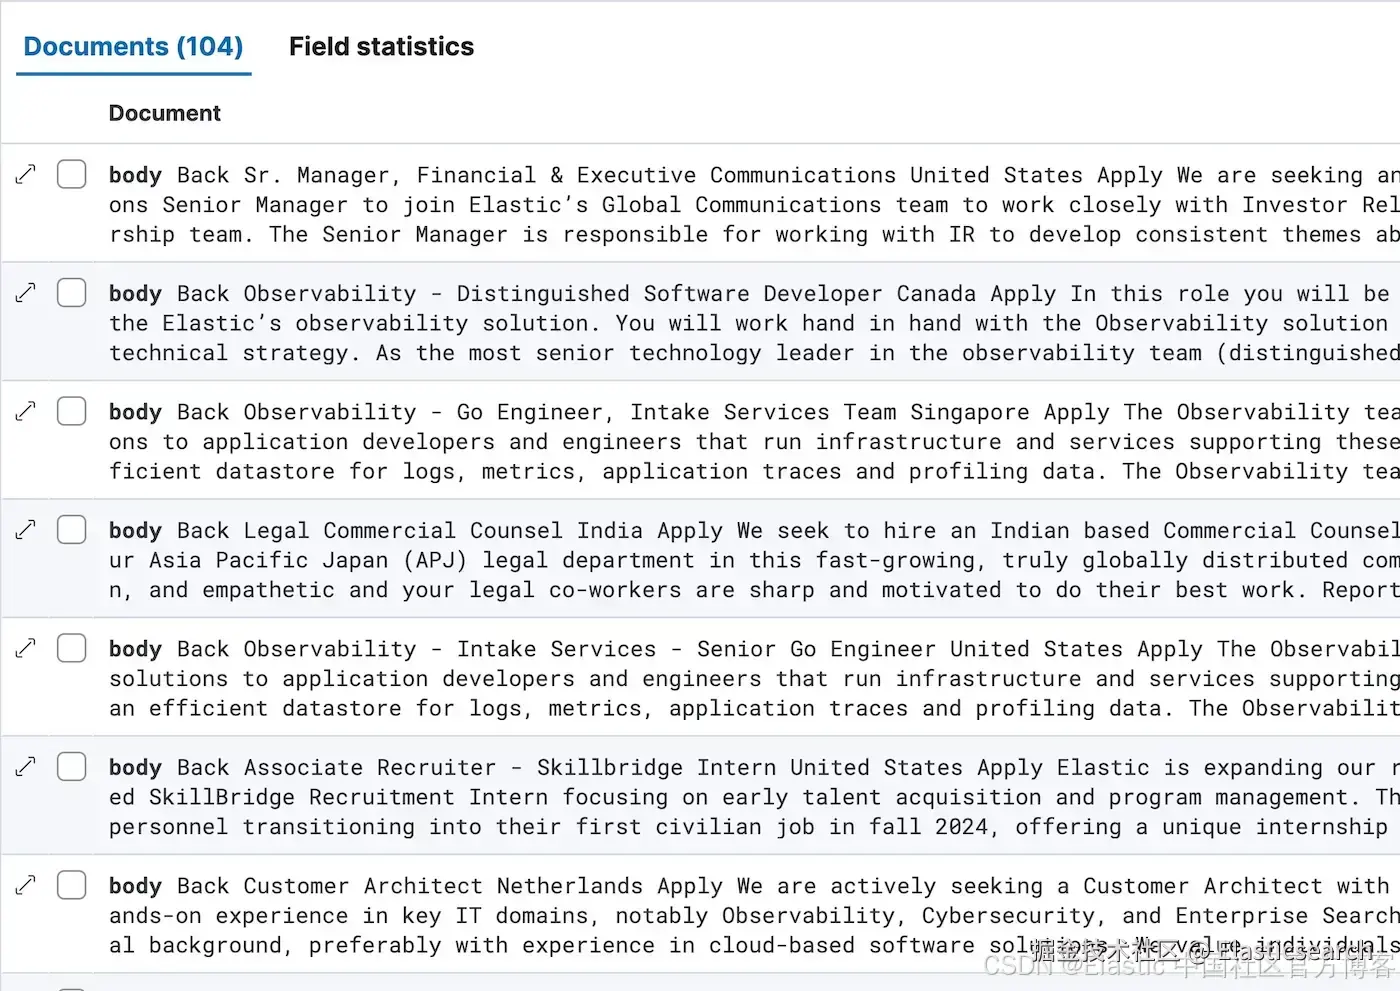Check the Go Engineer Singapore row checkbox
This screenshot has height=991, width=1400.
click(x=72, y=411)
